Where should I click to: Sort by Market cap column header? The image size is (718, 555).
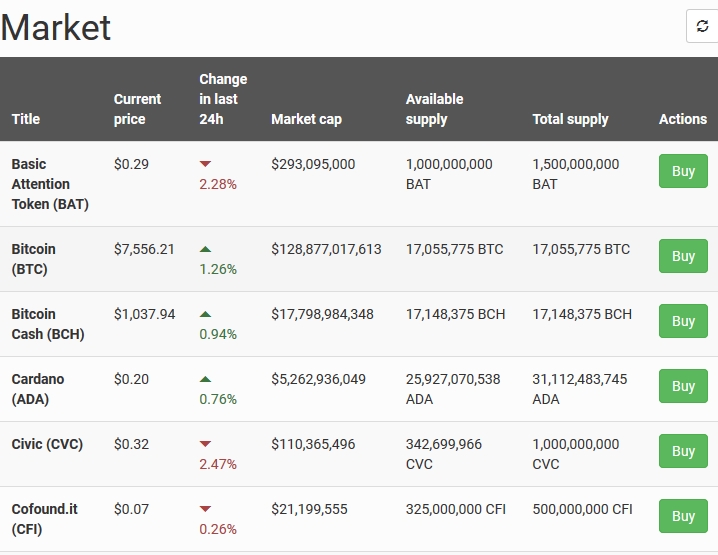(x=306, y=119)
